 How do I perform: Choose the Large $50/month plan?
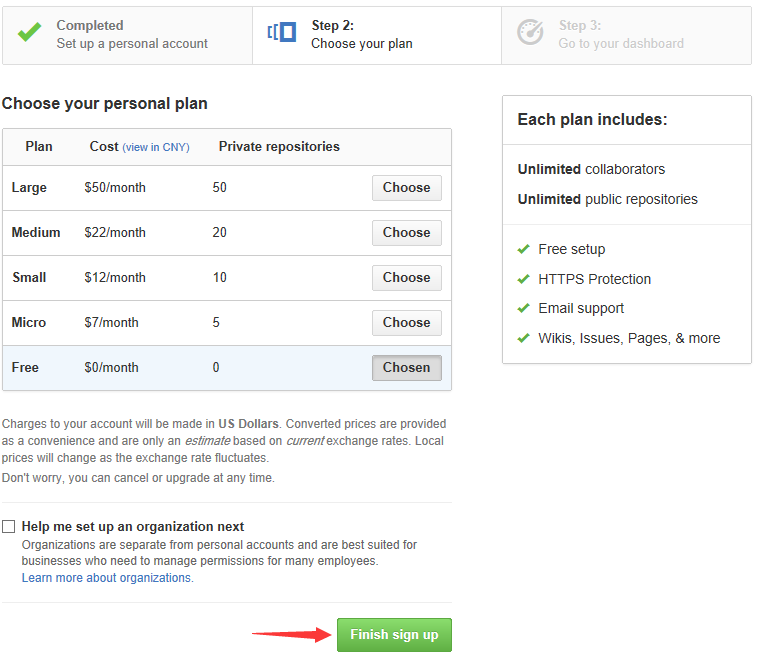point(407,188)
